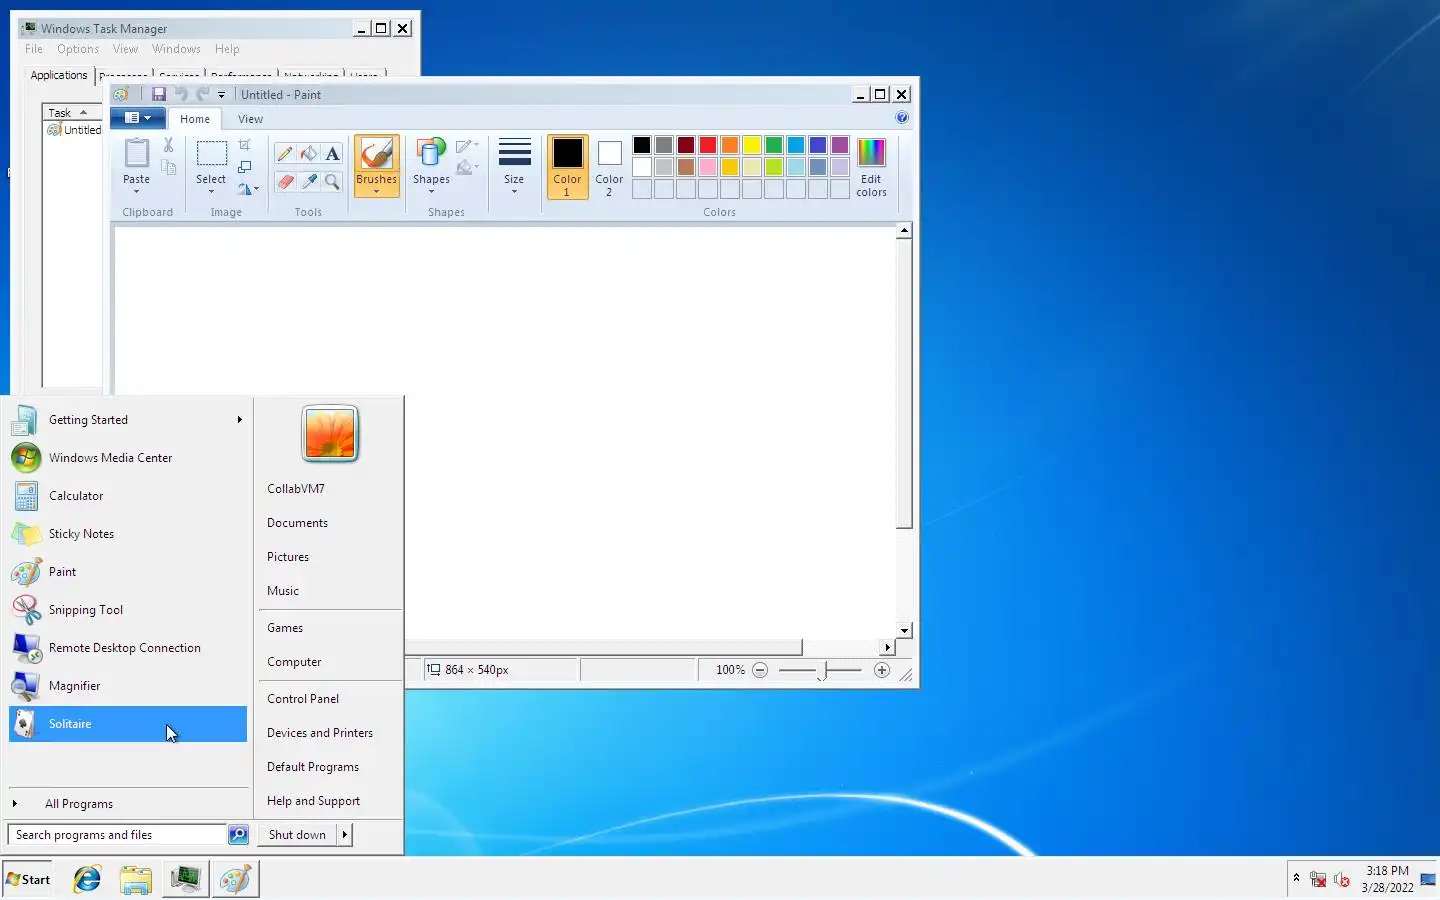
Task: Open the Windows menu in Task Manager
Action: tap(176, 49)
